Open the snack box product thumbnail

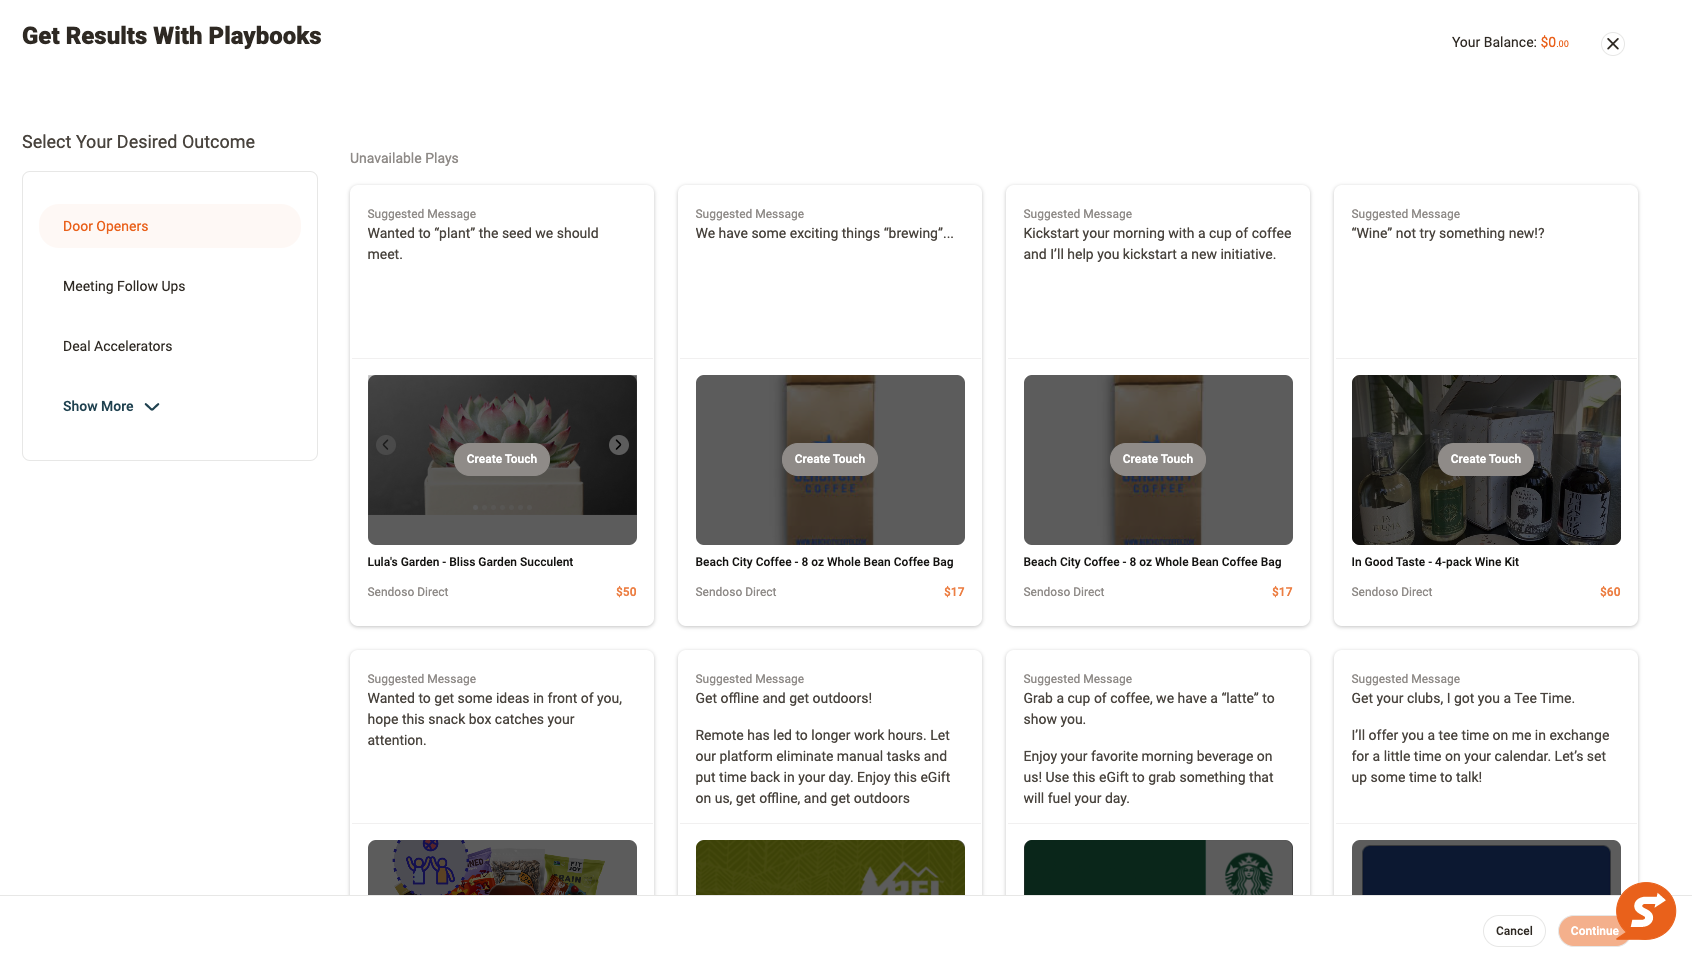(x=502, y=867)
